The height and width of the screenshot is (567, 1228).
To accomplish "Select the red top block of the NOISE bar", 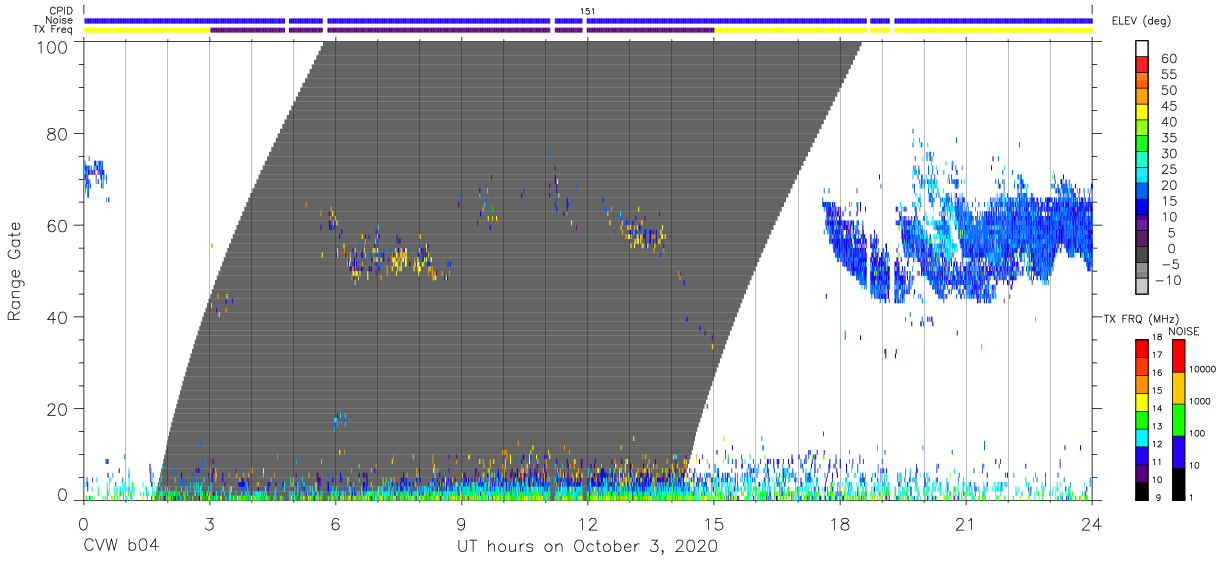I will point(1177,356).
